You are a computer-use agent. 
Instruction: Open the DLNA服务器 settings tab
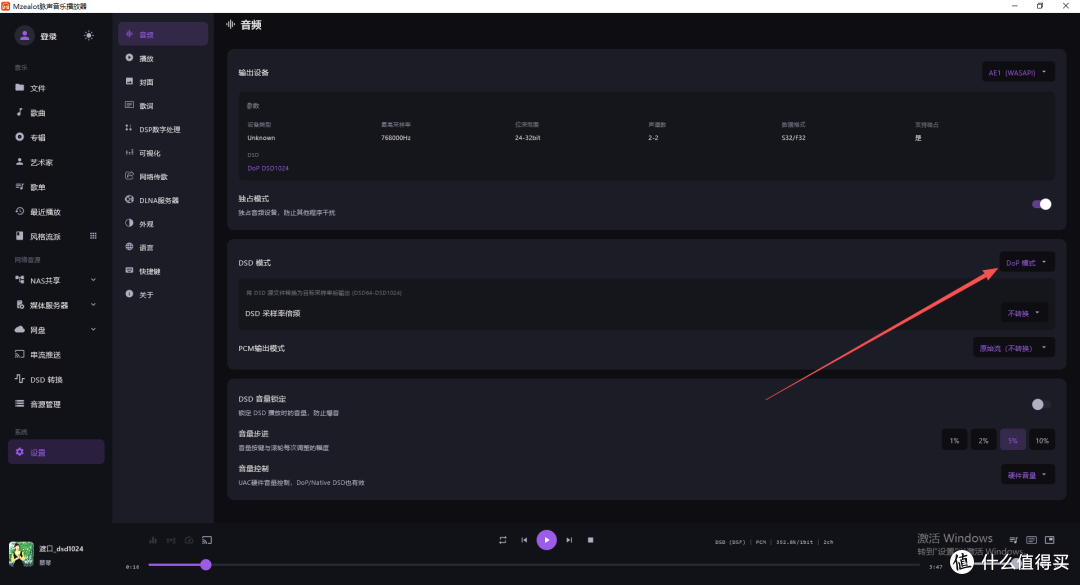click(x=163, y=201)
